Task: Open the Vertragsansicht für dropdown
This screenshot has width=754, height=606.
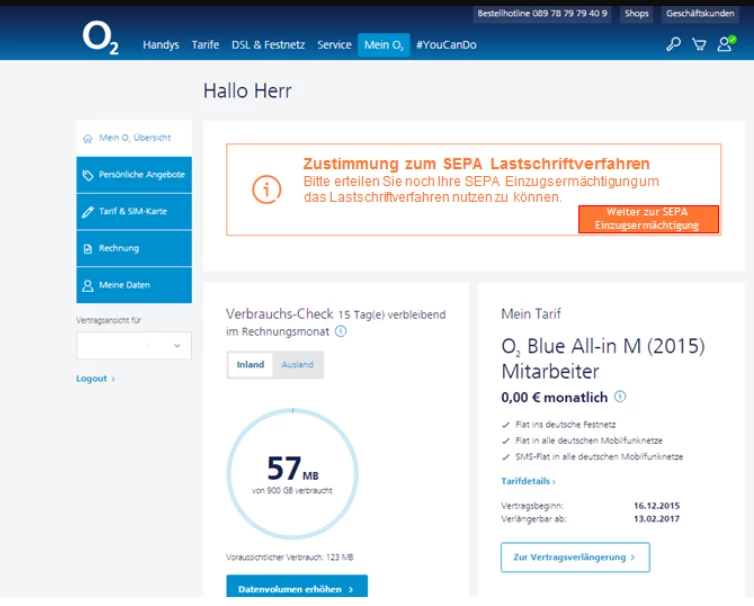Action: (134, 345)
